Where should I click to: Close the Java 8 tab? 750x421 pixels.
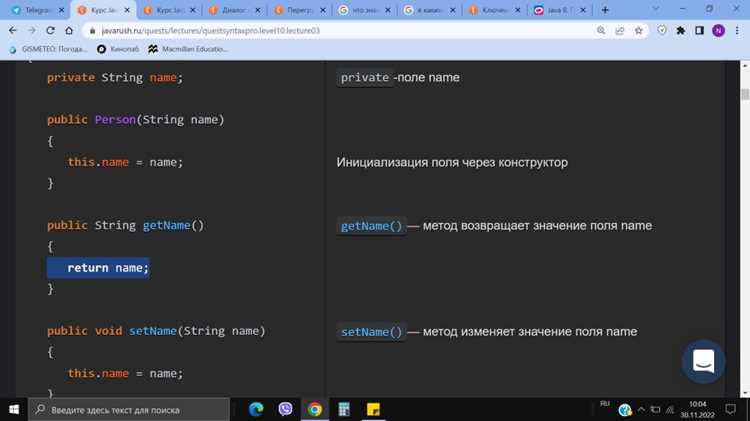(x=583, y=10)
